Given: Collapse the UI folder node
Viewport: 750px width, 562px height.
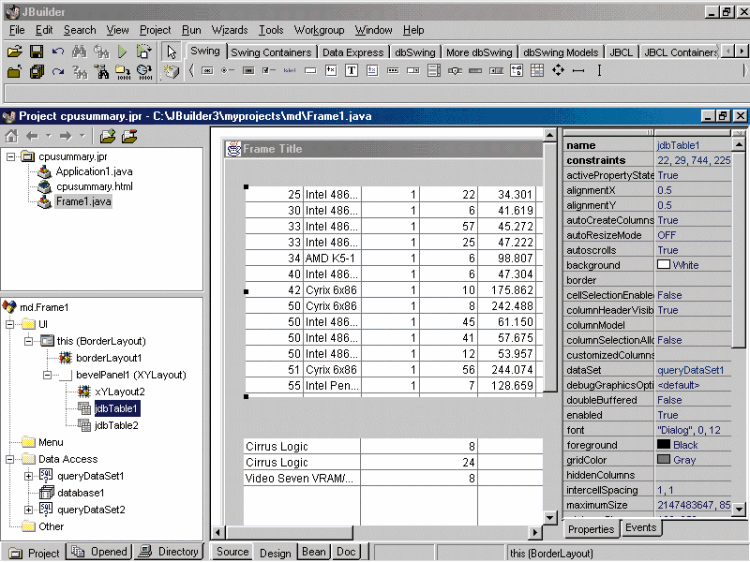Looking at the screenshot, I should click(x=10, y=324).
